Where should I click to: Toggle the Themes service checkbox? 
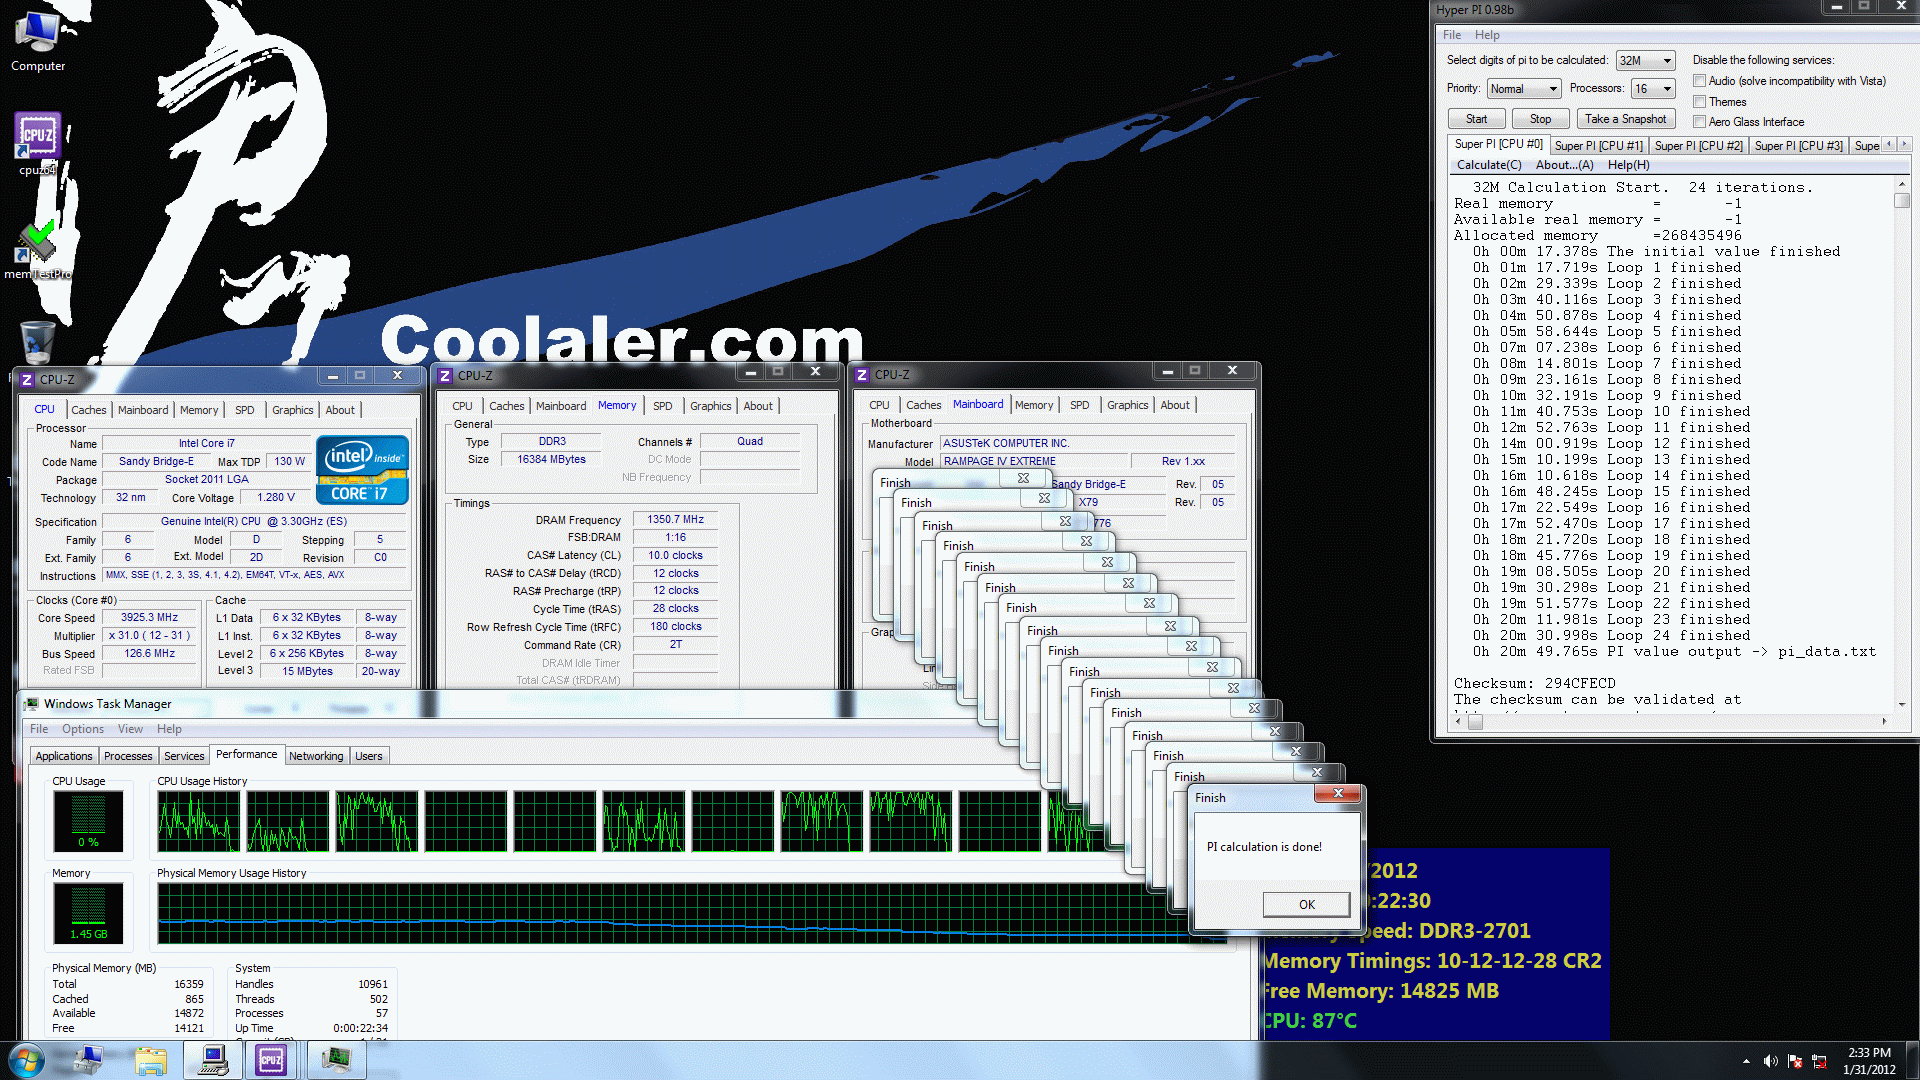[x=1699, y=102]
